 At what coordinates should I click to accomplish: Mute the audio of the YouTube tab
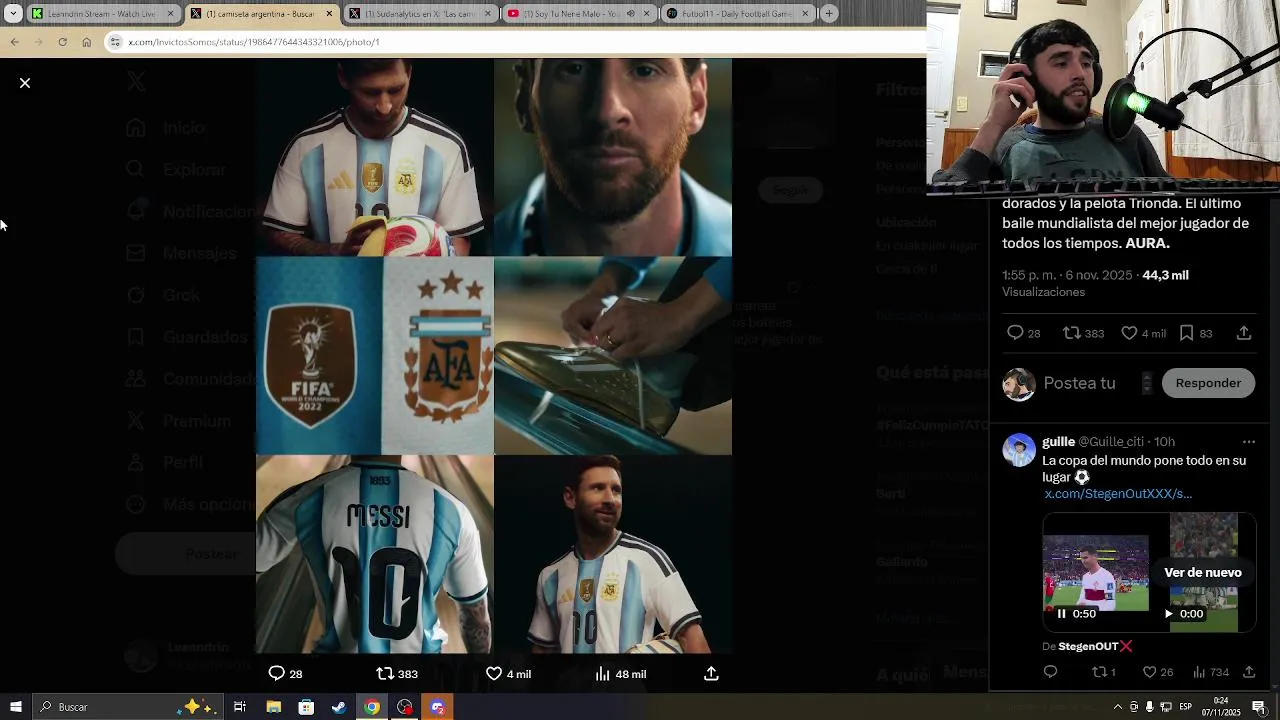click(631, 14)
